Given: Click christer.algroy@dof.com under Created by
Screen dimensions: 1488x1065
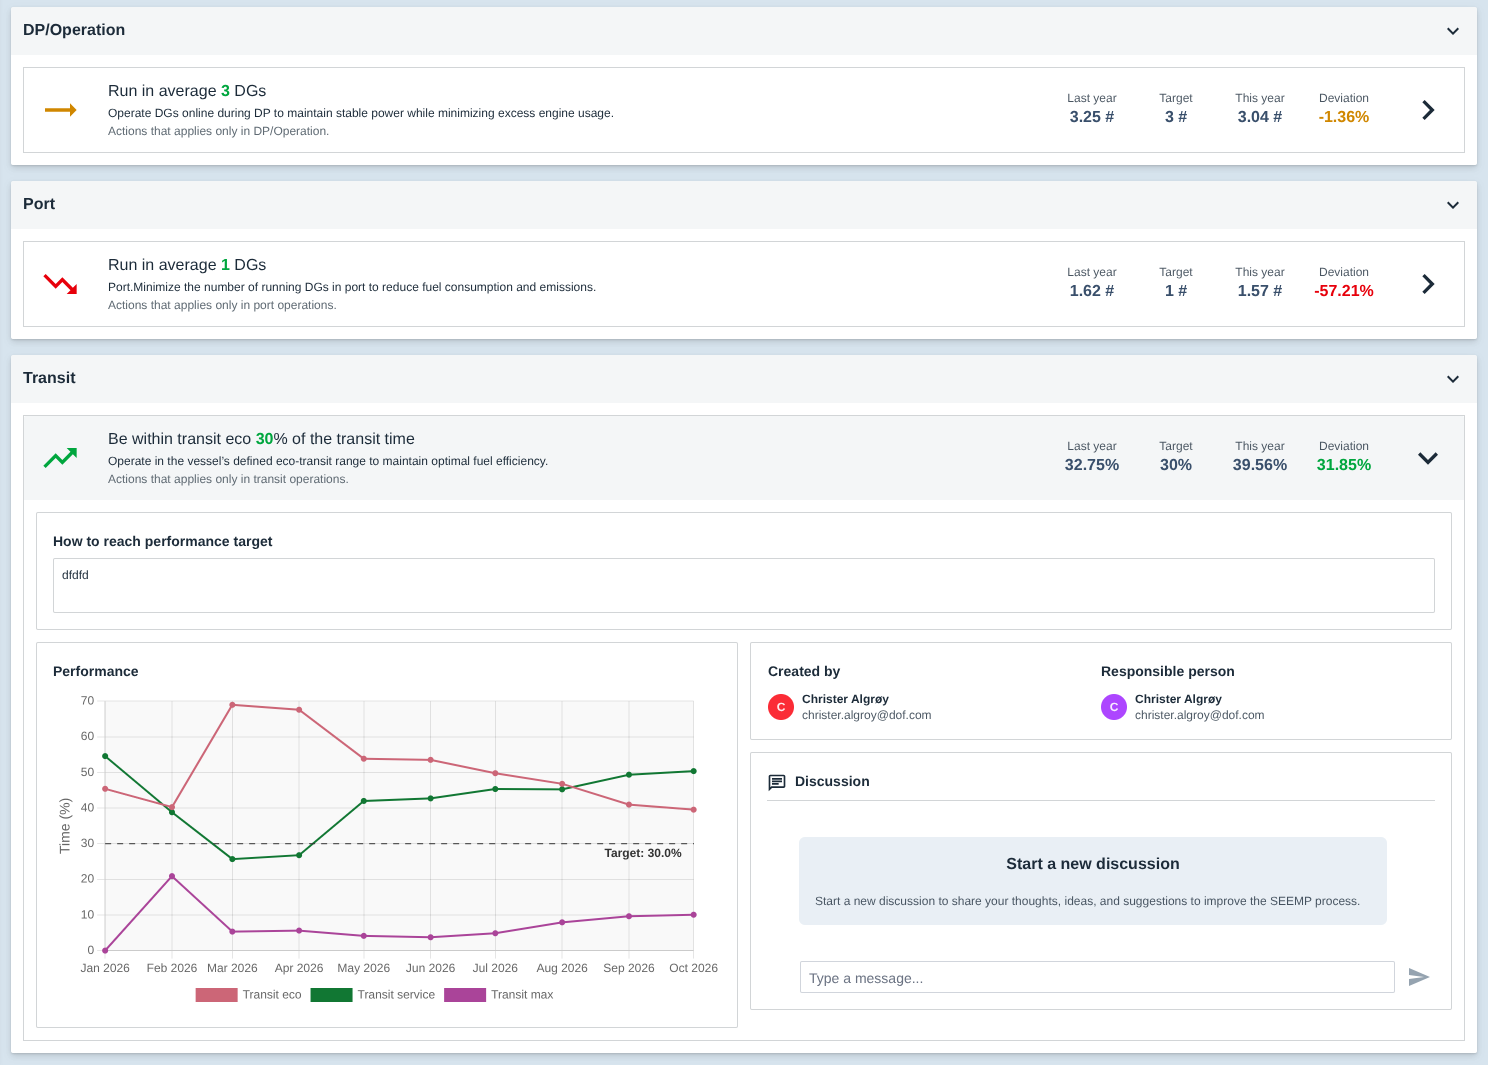Looking at the screenshot, I should pos(866,715).
